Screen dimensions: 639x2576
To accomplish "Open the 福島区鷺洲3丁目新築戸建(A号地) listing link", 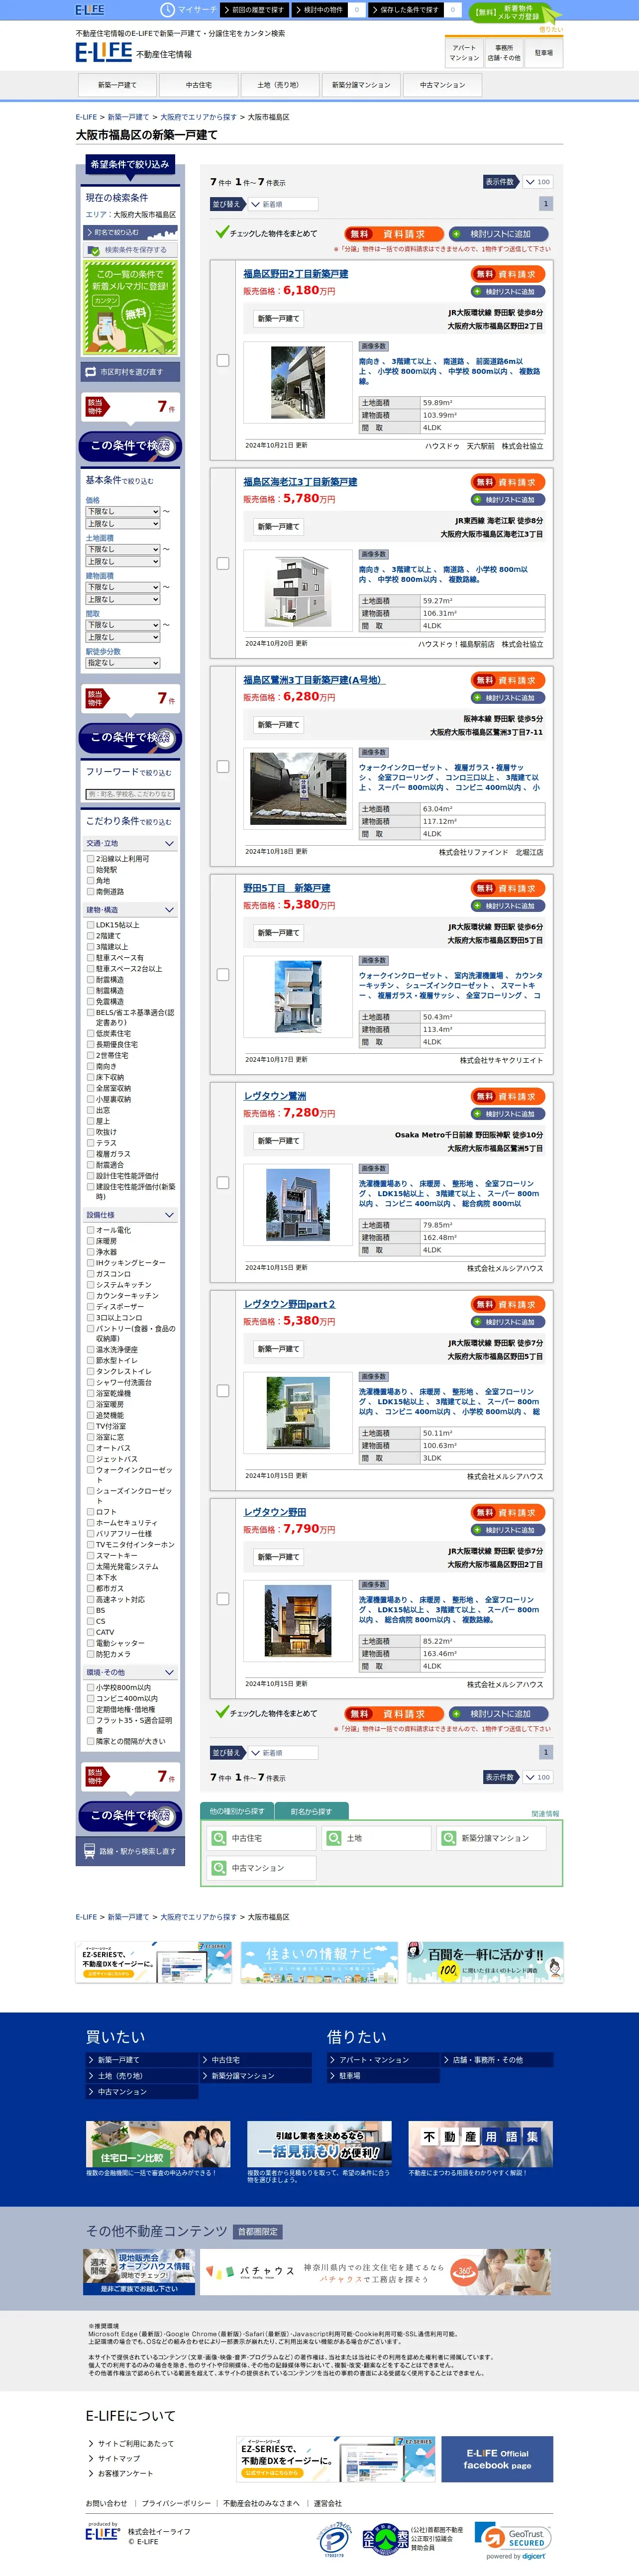I will pyautogui.click(x=313, y=680).
